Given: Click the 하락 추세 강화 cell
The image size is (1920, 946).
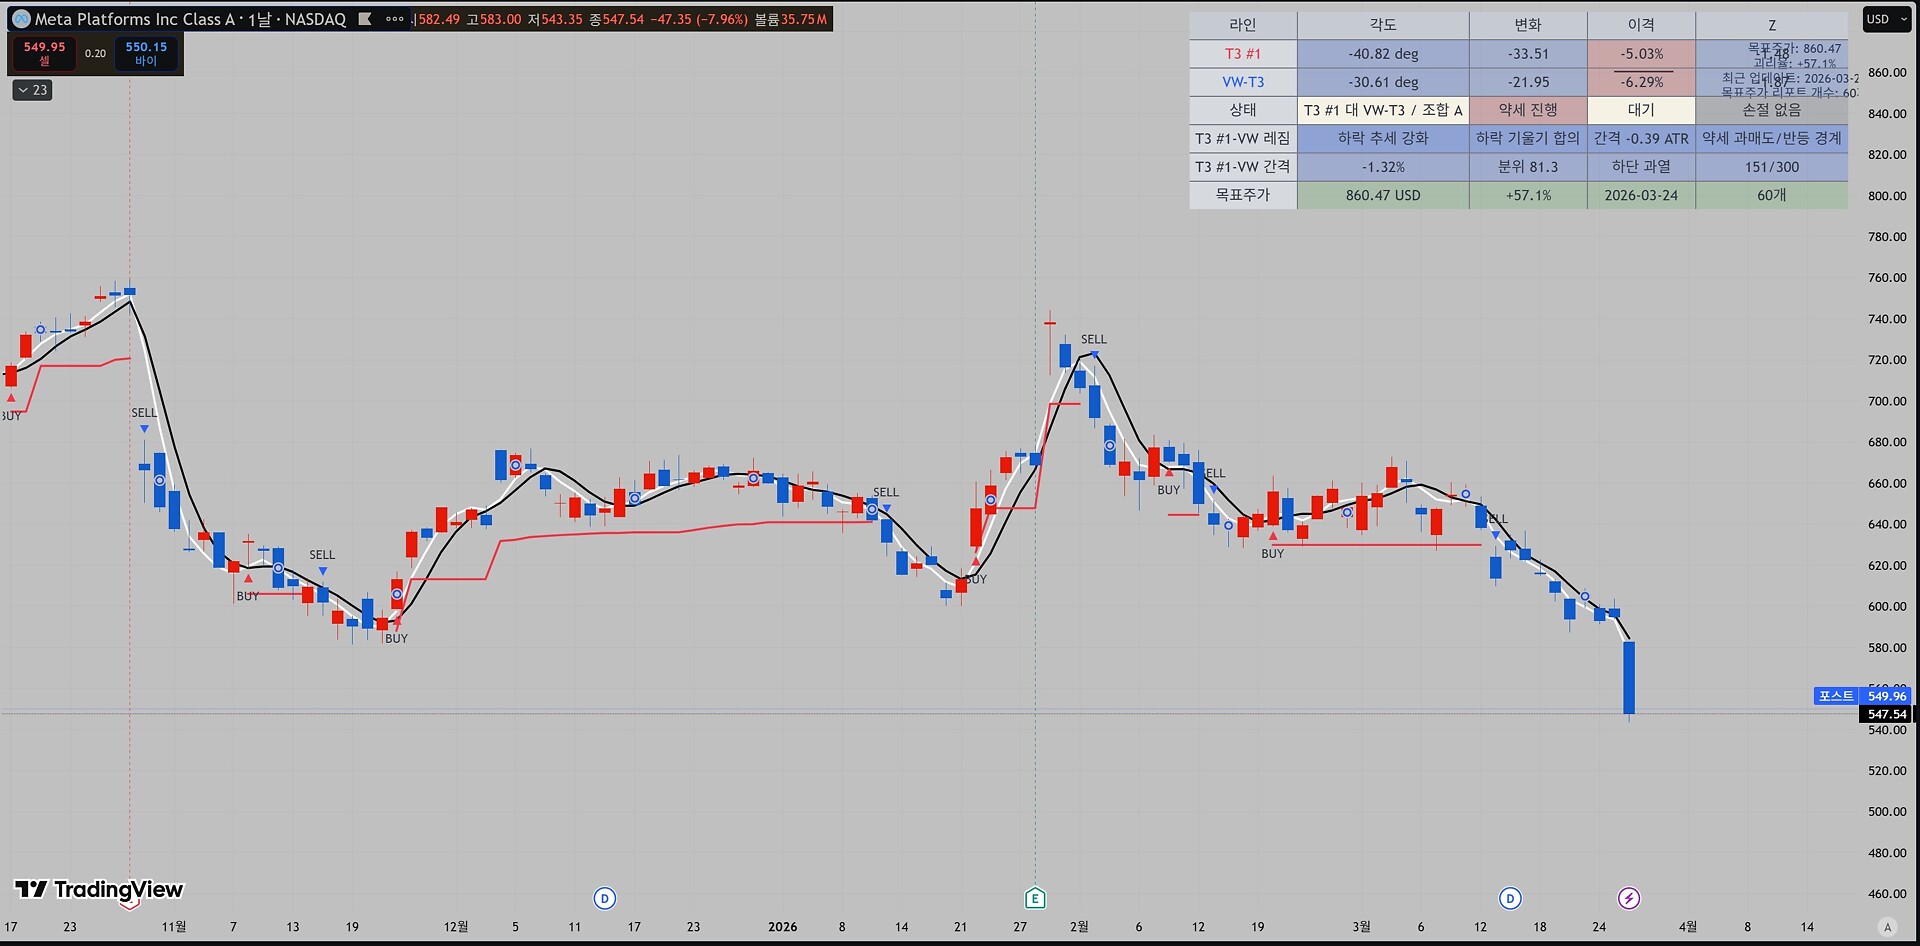Looking at the screenshot, I should (x=1383, y=138).
